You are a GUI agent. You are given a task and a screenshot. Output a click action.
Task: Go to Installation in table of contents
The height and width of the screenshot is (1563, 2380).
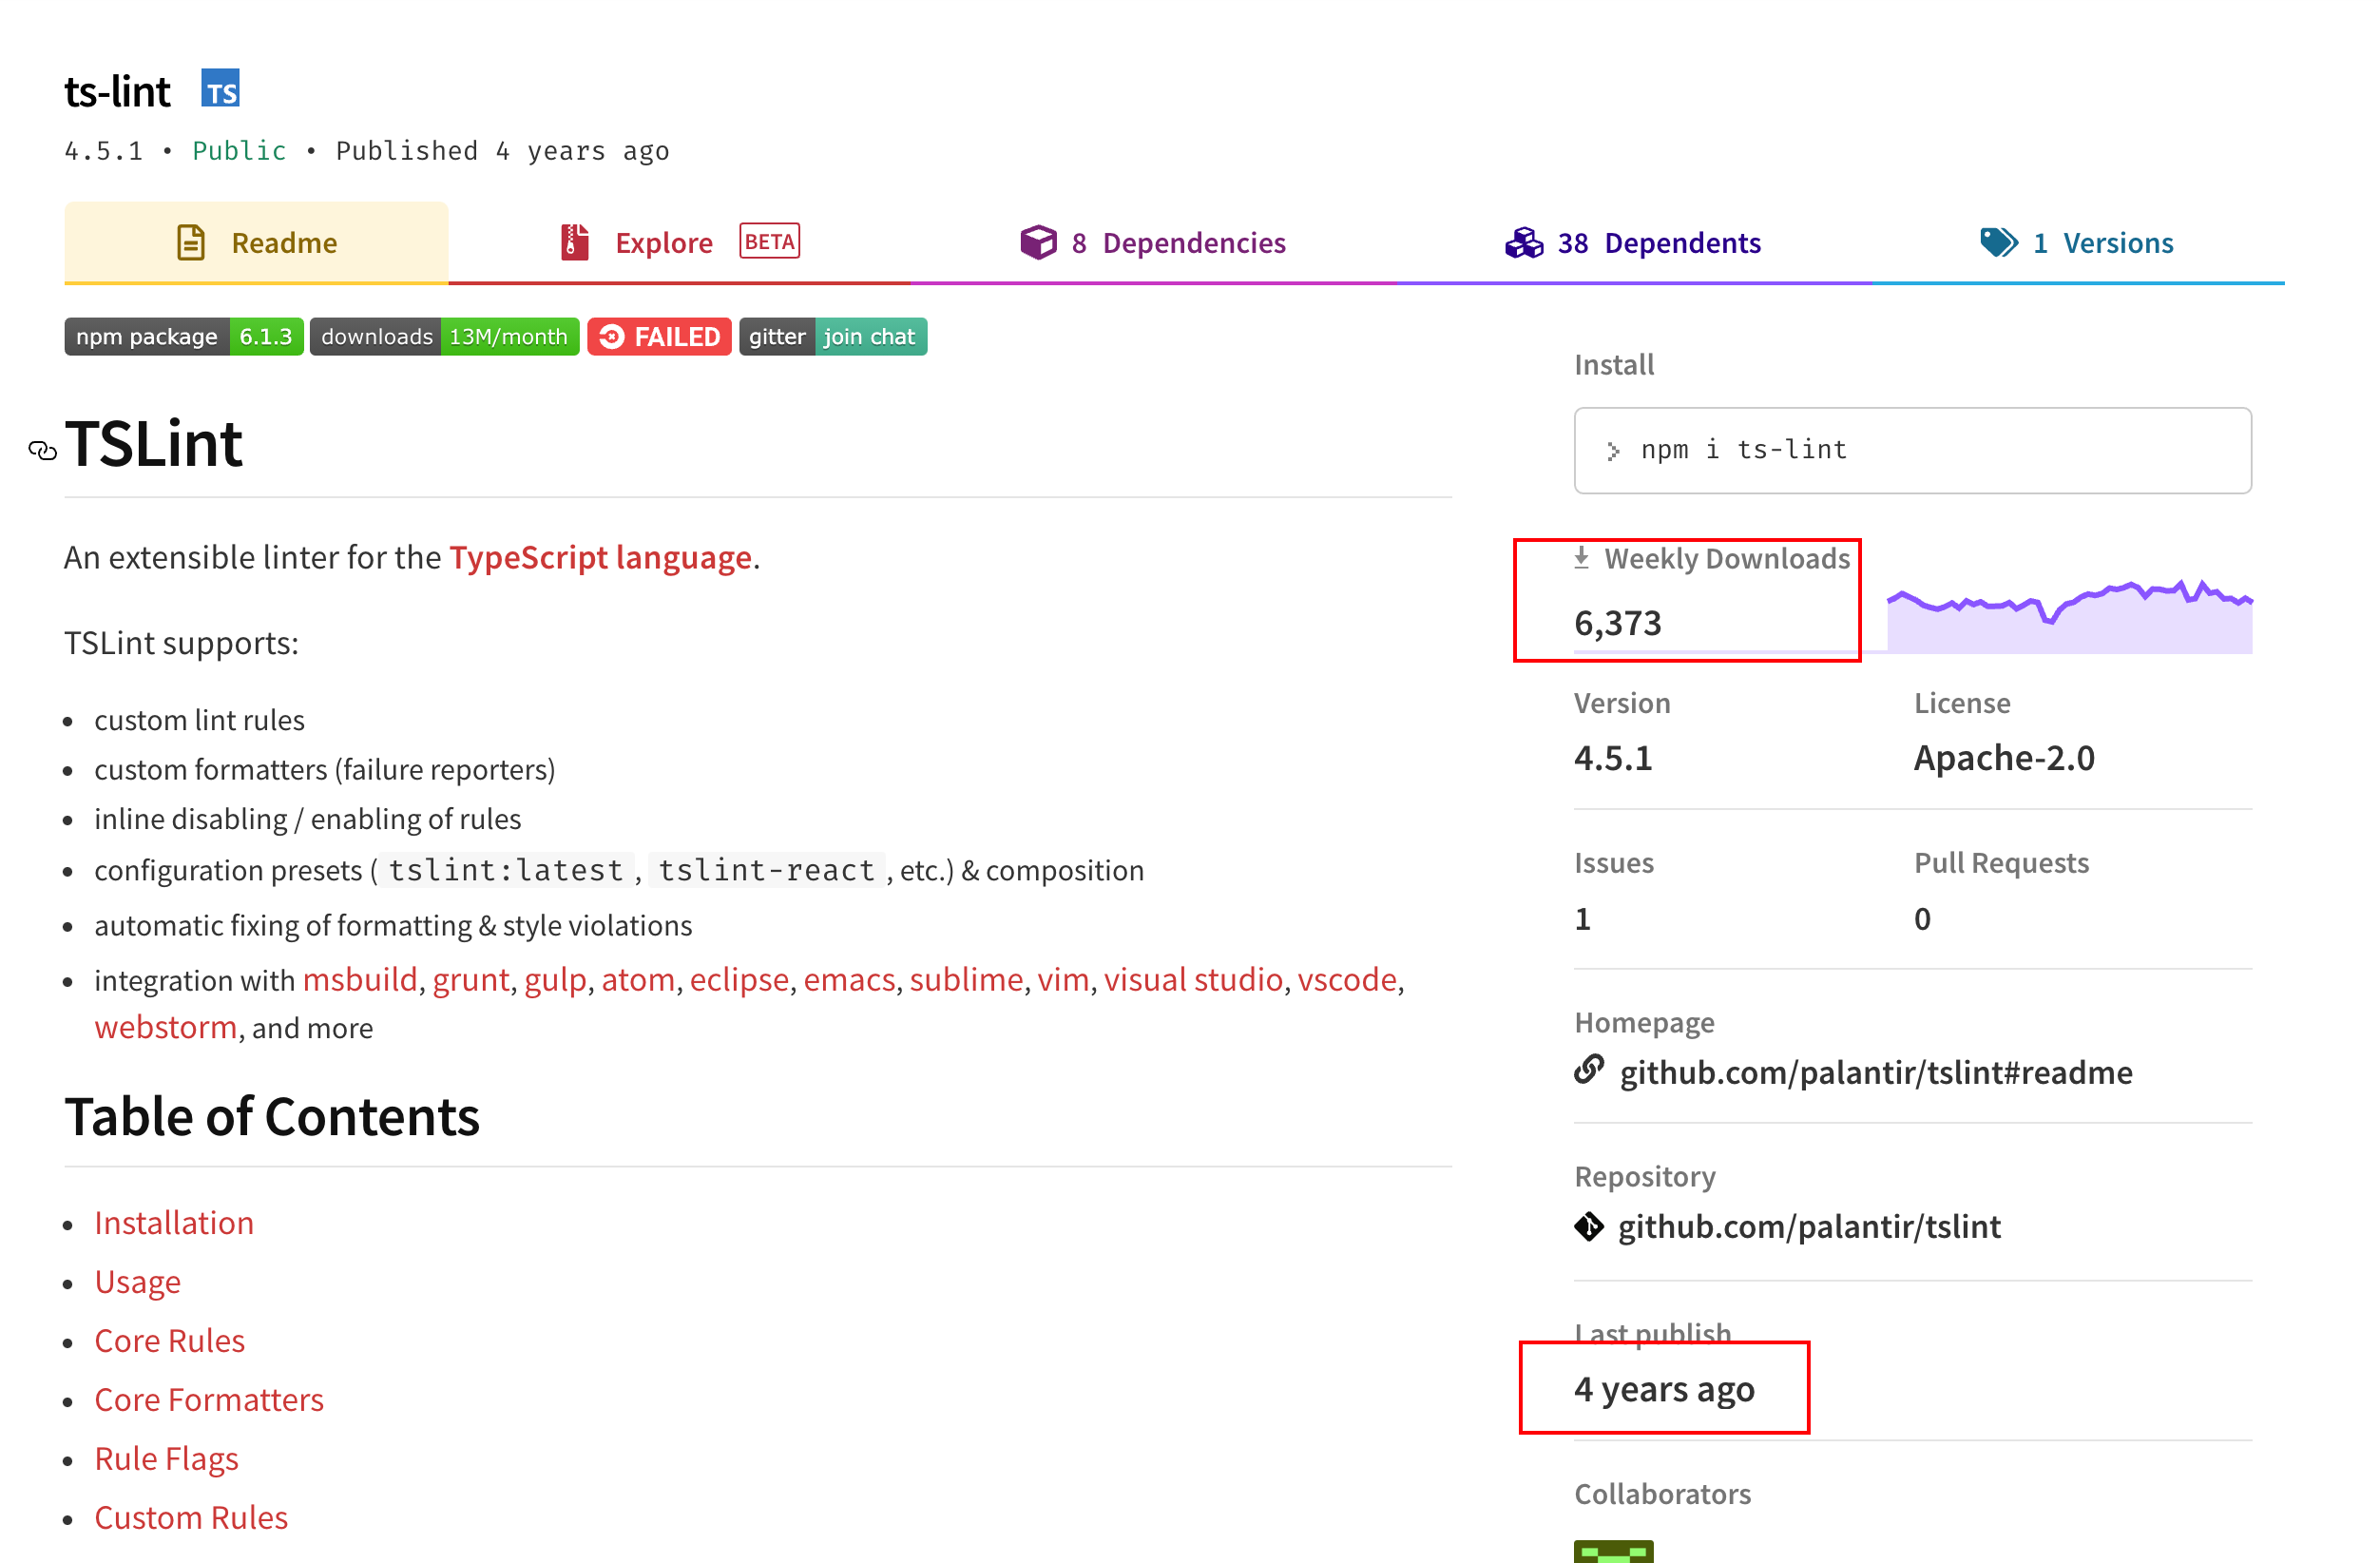coord(174,1223)
